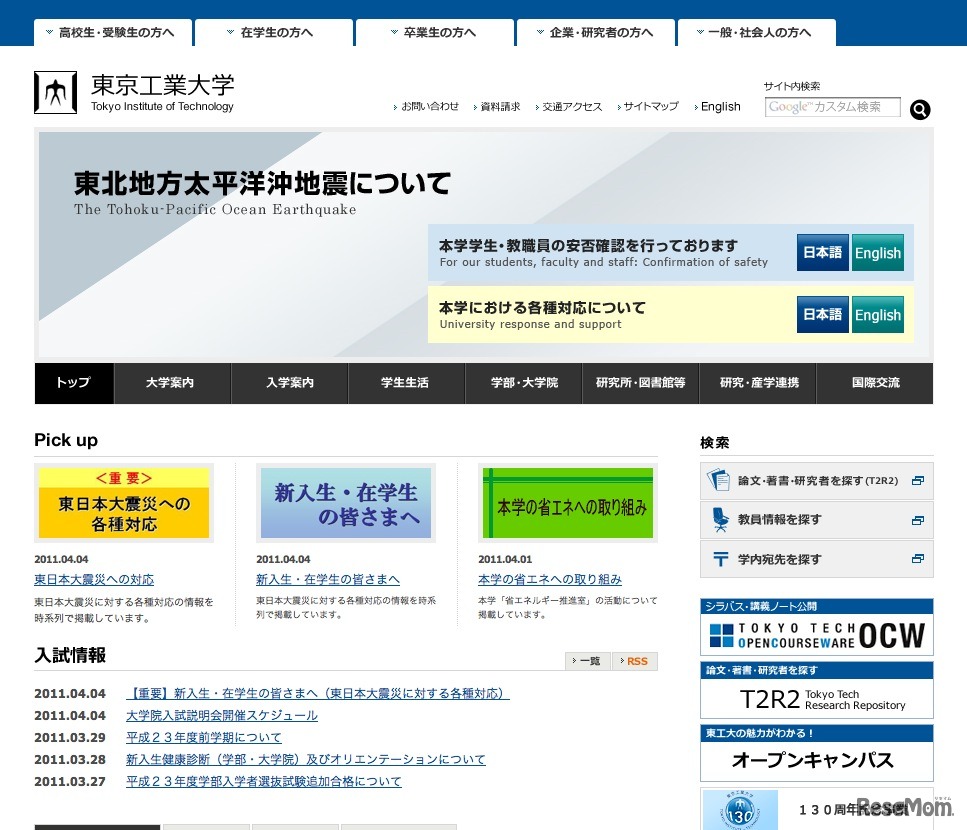967x830 pixels.
Task: Click the RSS feed icon
Action: 635,661
